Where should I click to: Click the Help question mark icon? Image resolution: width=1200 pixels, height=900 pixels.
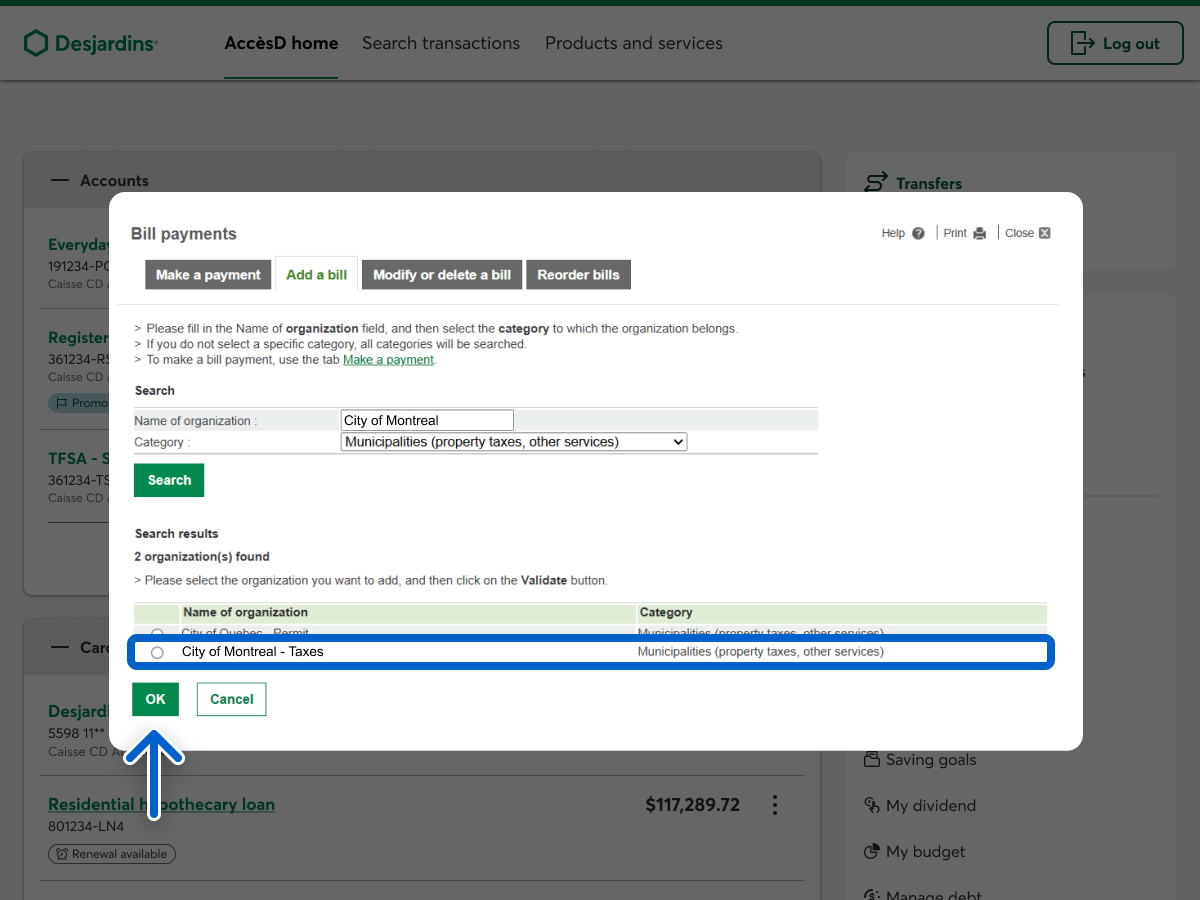coord(918,233)
